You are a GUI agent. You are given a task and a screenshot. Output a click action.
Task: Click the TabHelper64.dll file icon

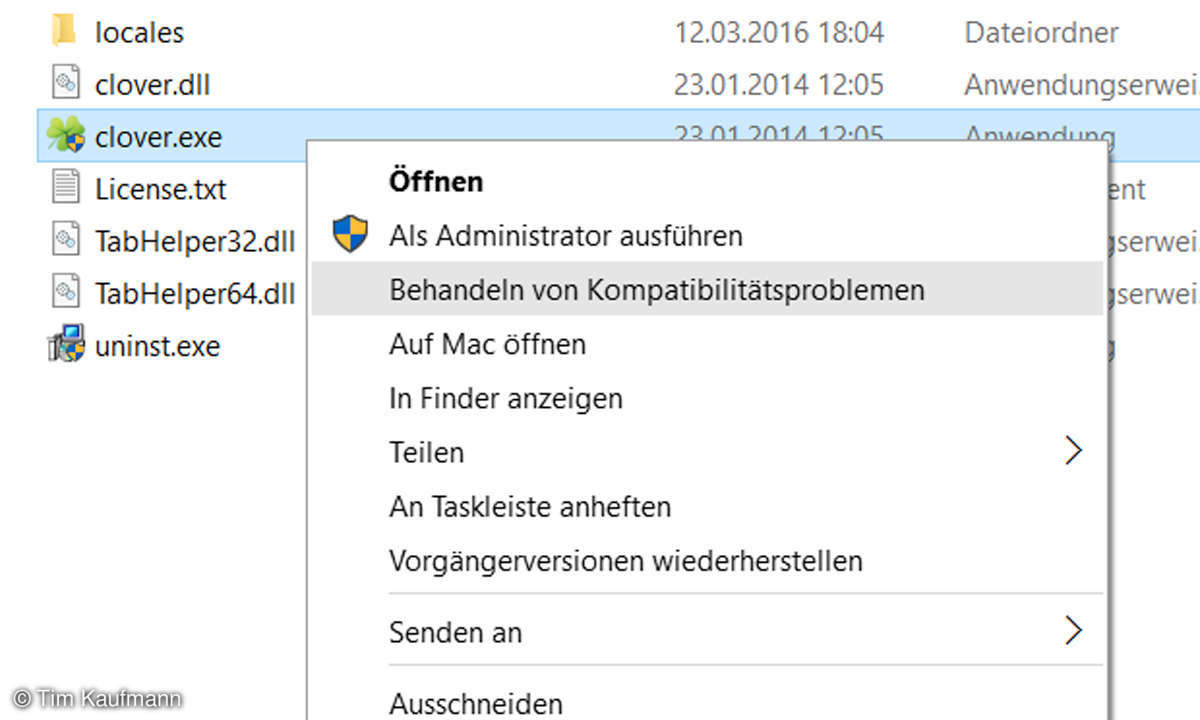coord(66,293)
